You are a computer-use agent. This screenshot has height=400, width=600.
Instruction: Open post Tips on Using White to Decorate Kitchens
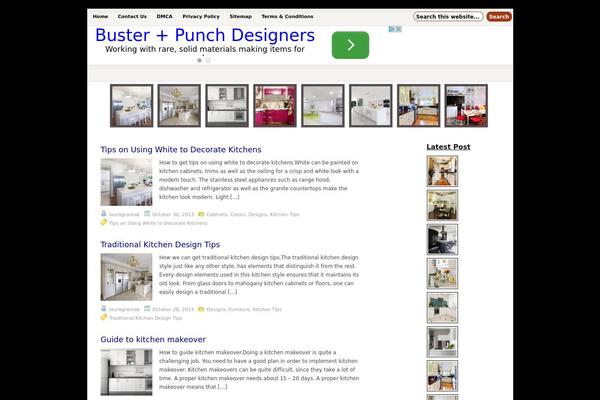tap(181, 150)
